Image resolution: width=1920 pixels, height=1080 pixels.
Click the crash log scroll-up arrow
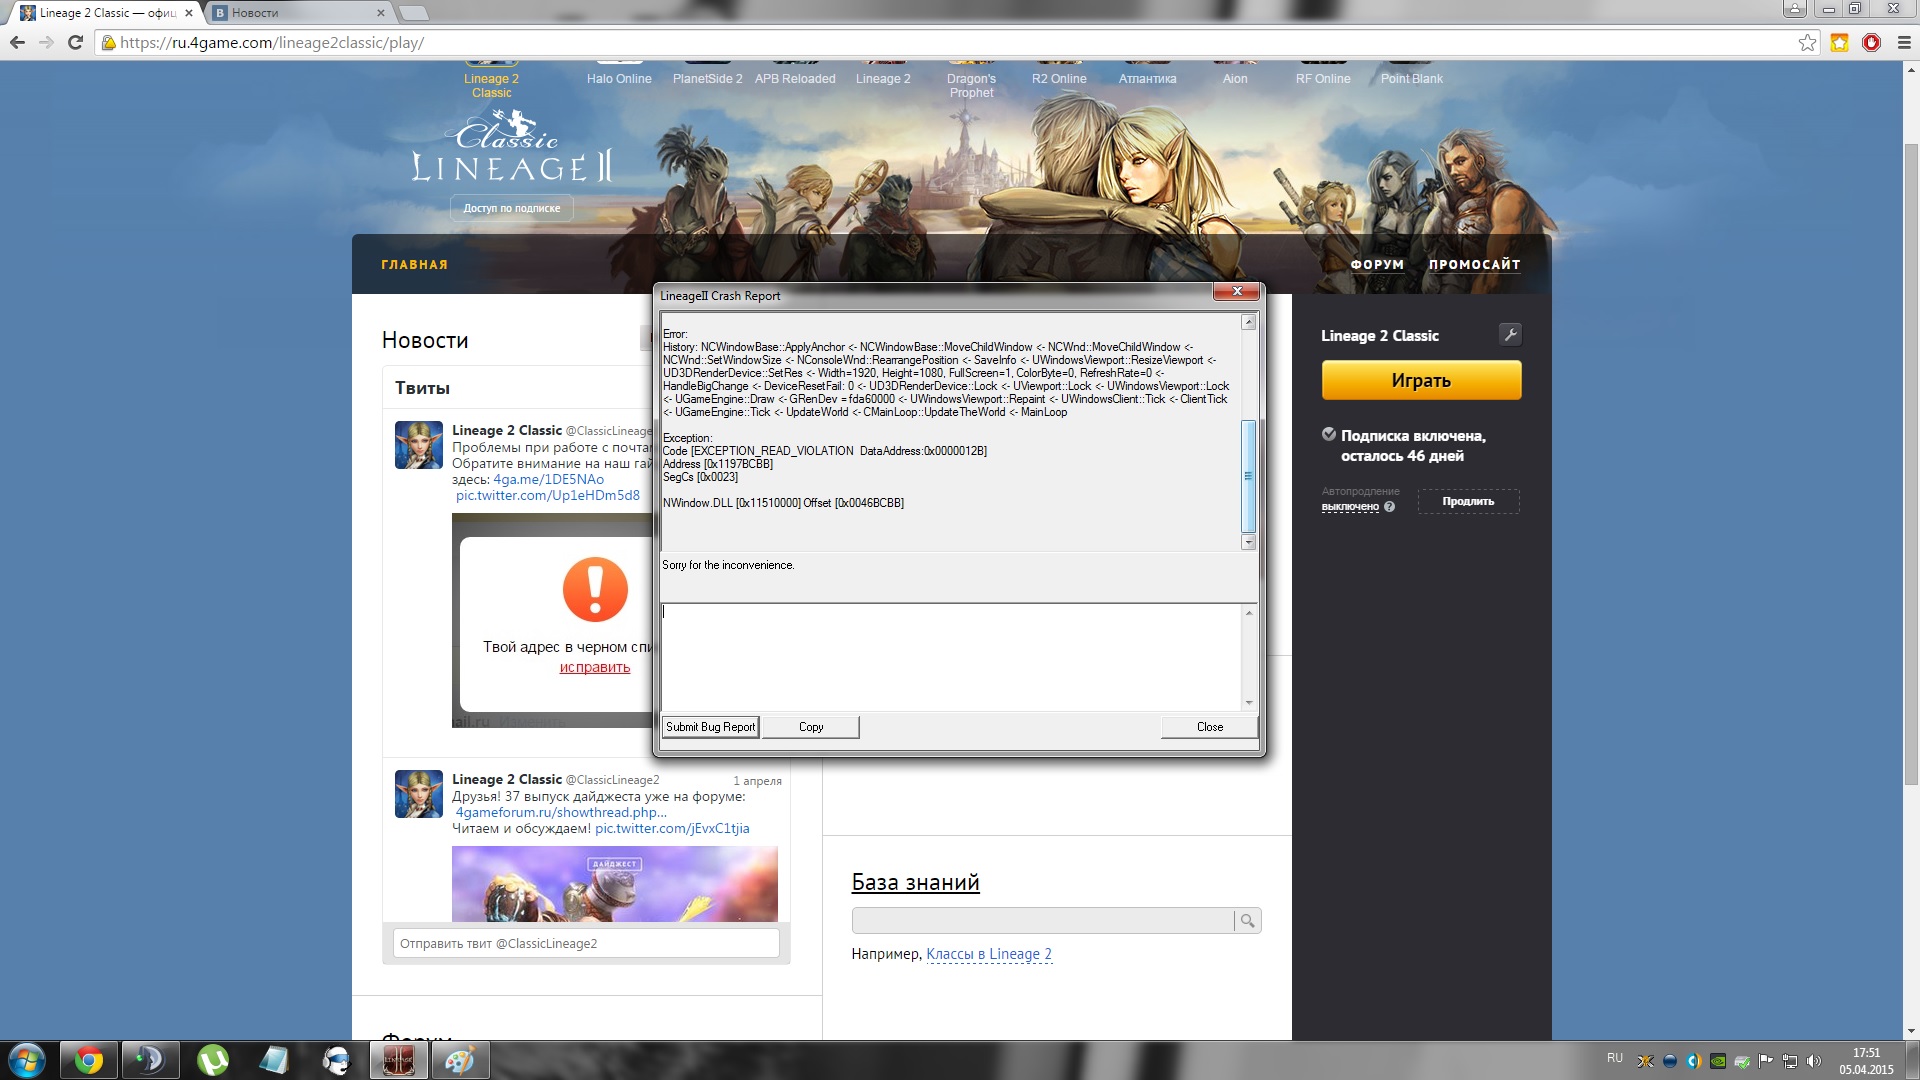tap(1248, 322)
